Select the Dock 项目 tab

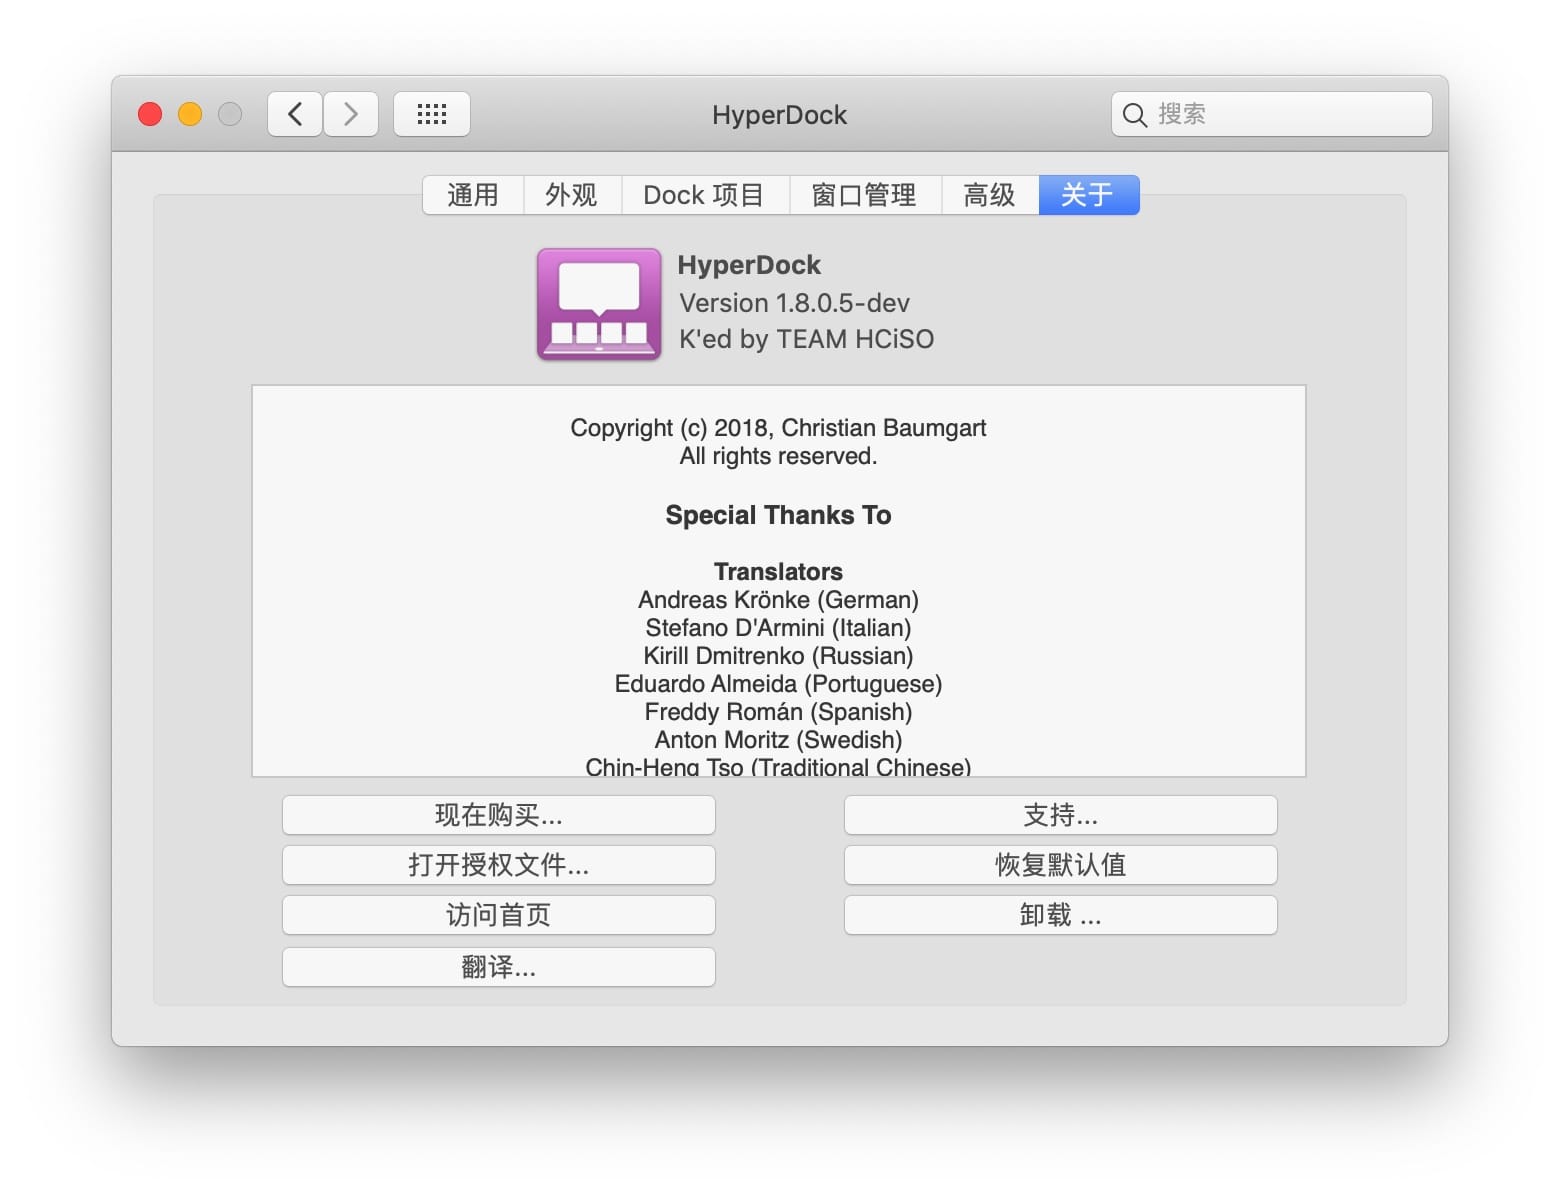[x=704, y=195]
